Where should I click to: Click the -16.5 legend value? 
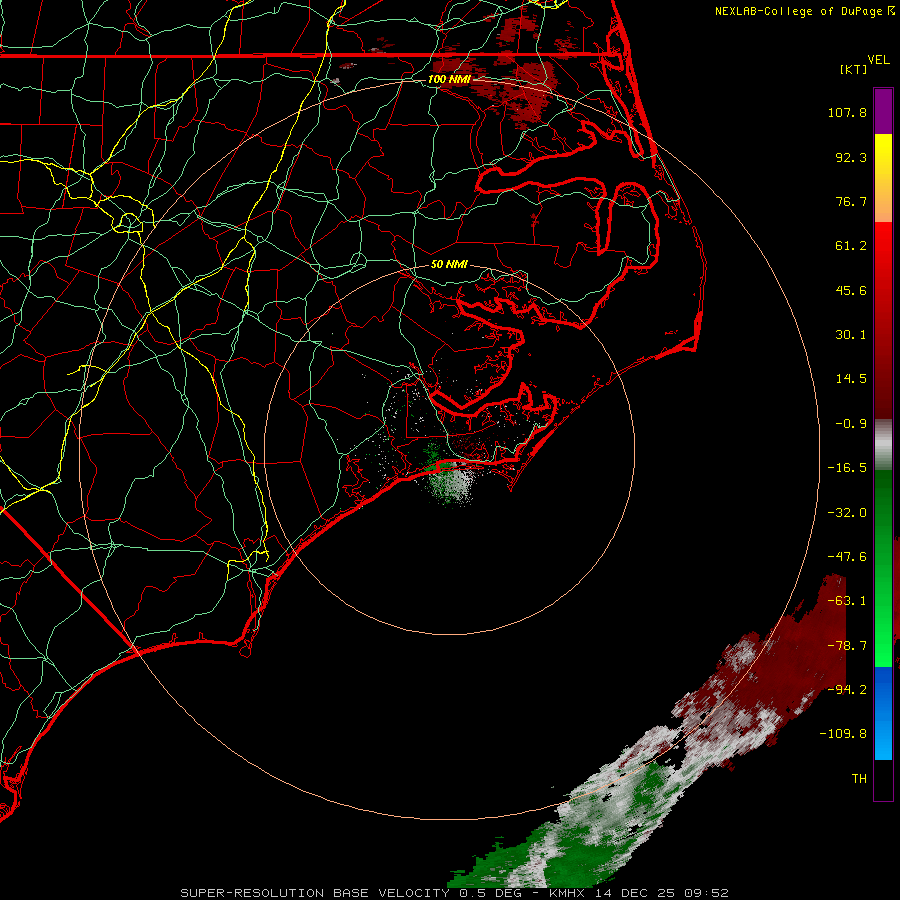point(847,468)
